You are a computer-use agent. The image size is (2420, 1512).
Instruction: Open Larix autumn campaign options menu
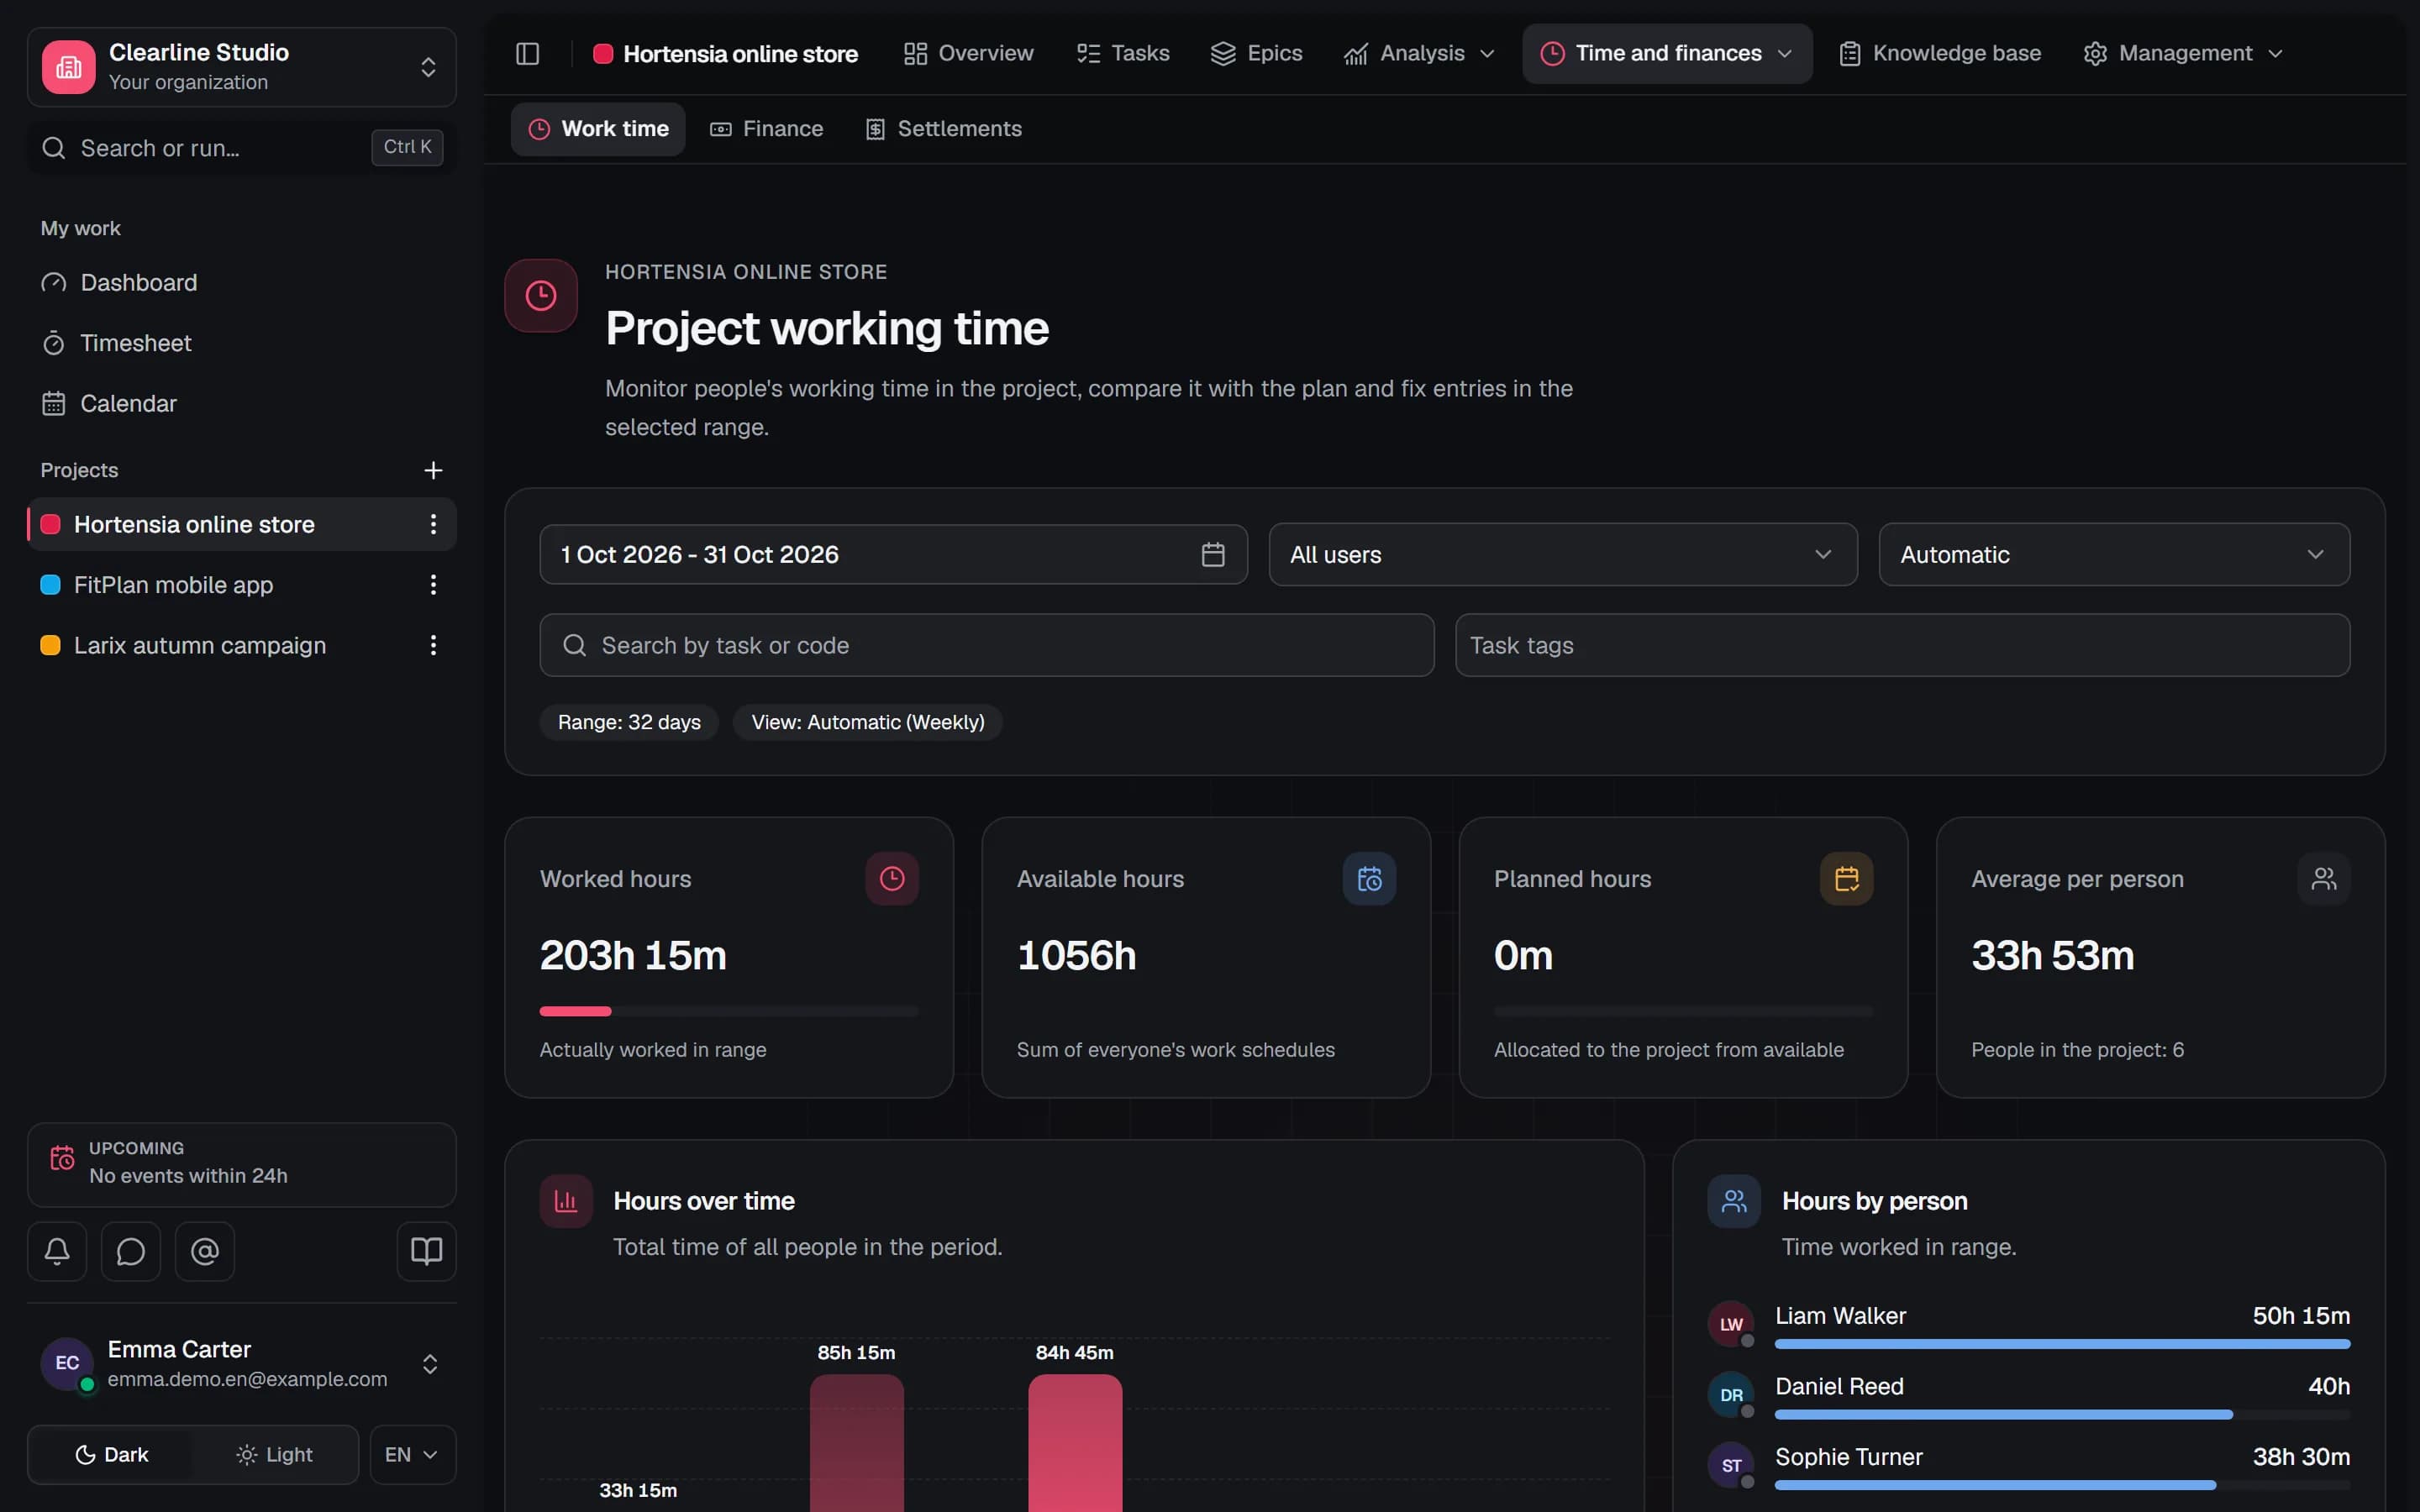click(x=433, y=645)
